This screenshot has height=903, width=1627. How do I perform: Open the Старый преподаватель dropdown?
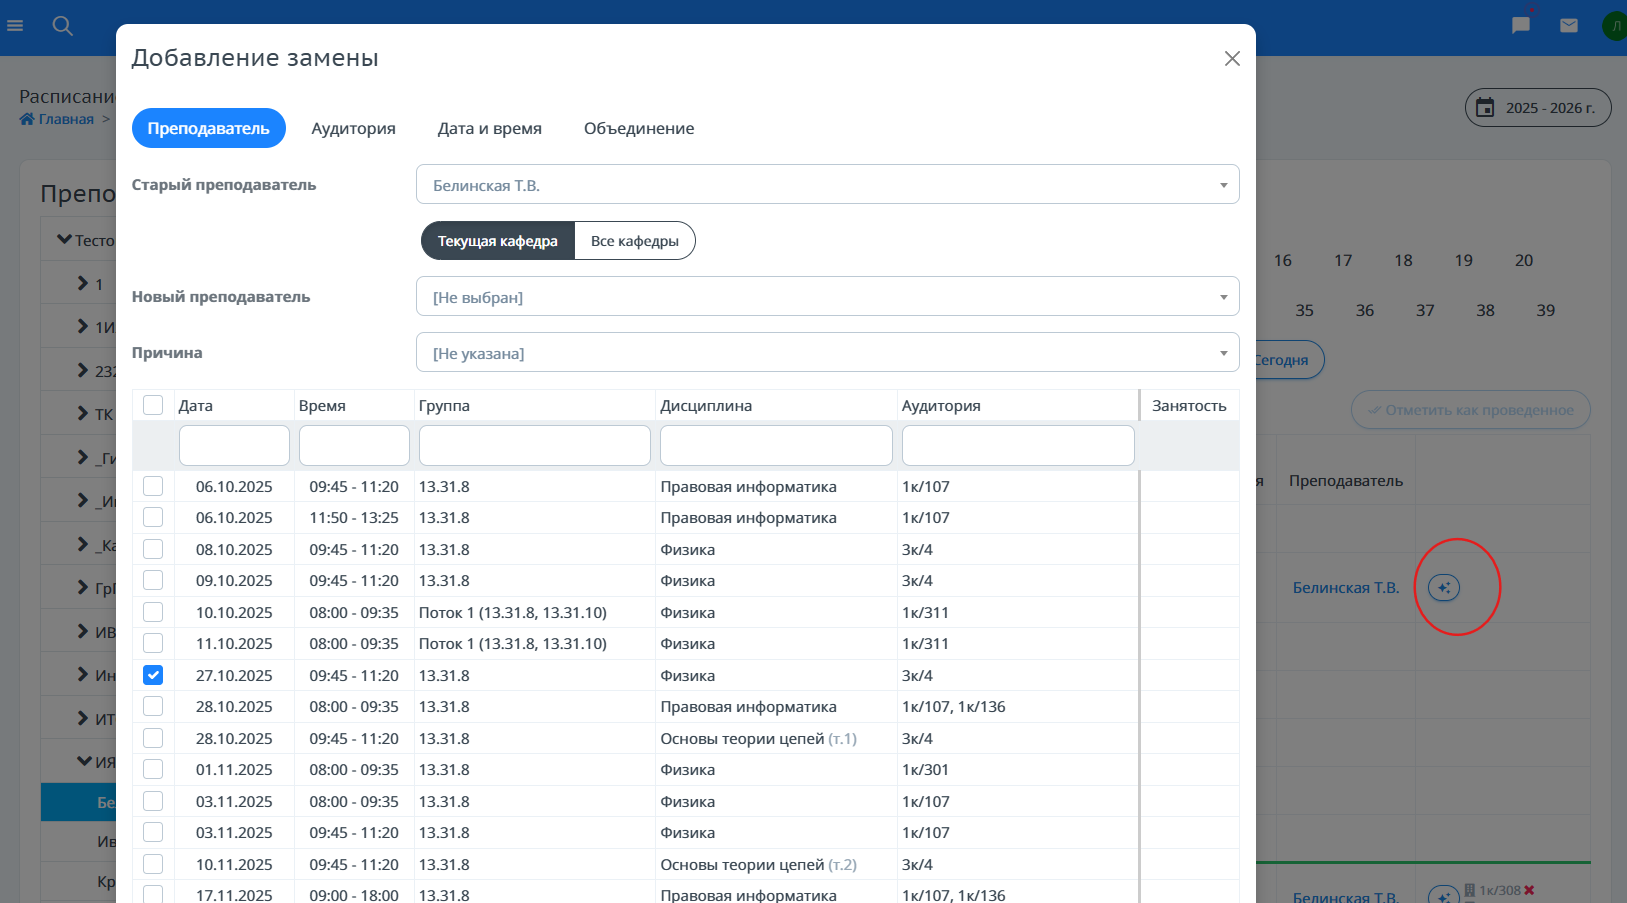pyautogui.click(x=827, y=185)
